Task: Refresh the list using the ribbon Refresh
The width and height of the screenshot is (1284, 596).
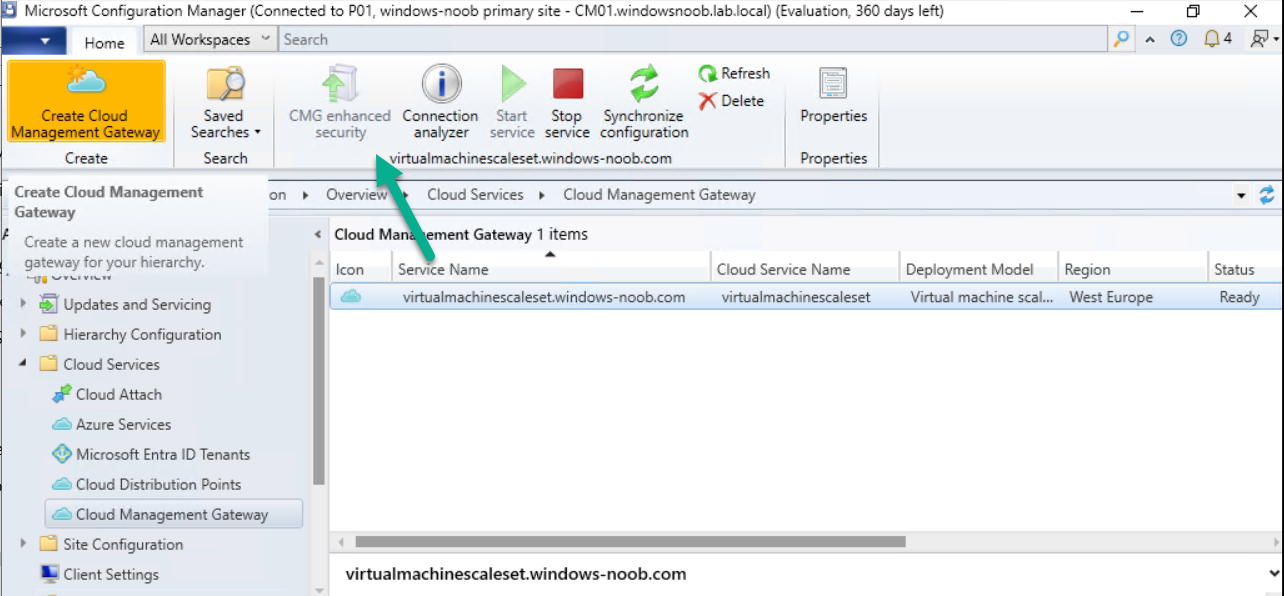Action: click(x=734, y=73)
